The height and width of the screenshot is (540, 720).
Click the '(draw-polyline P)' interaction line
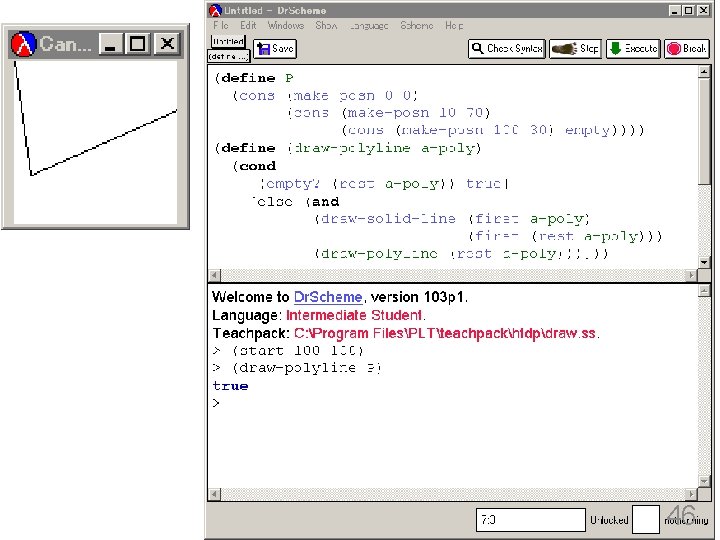(307, 368)
